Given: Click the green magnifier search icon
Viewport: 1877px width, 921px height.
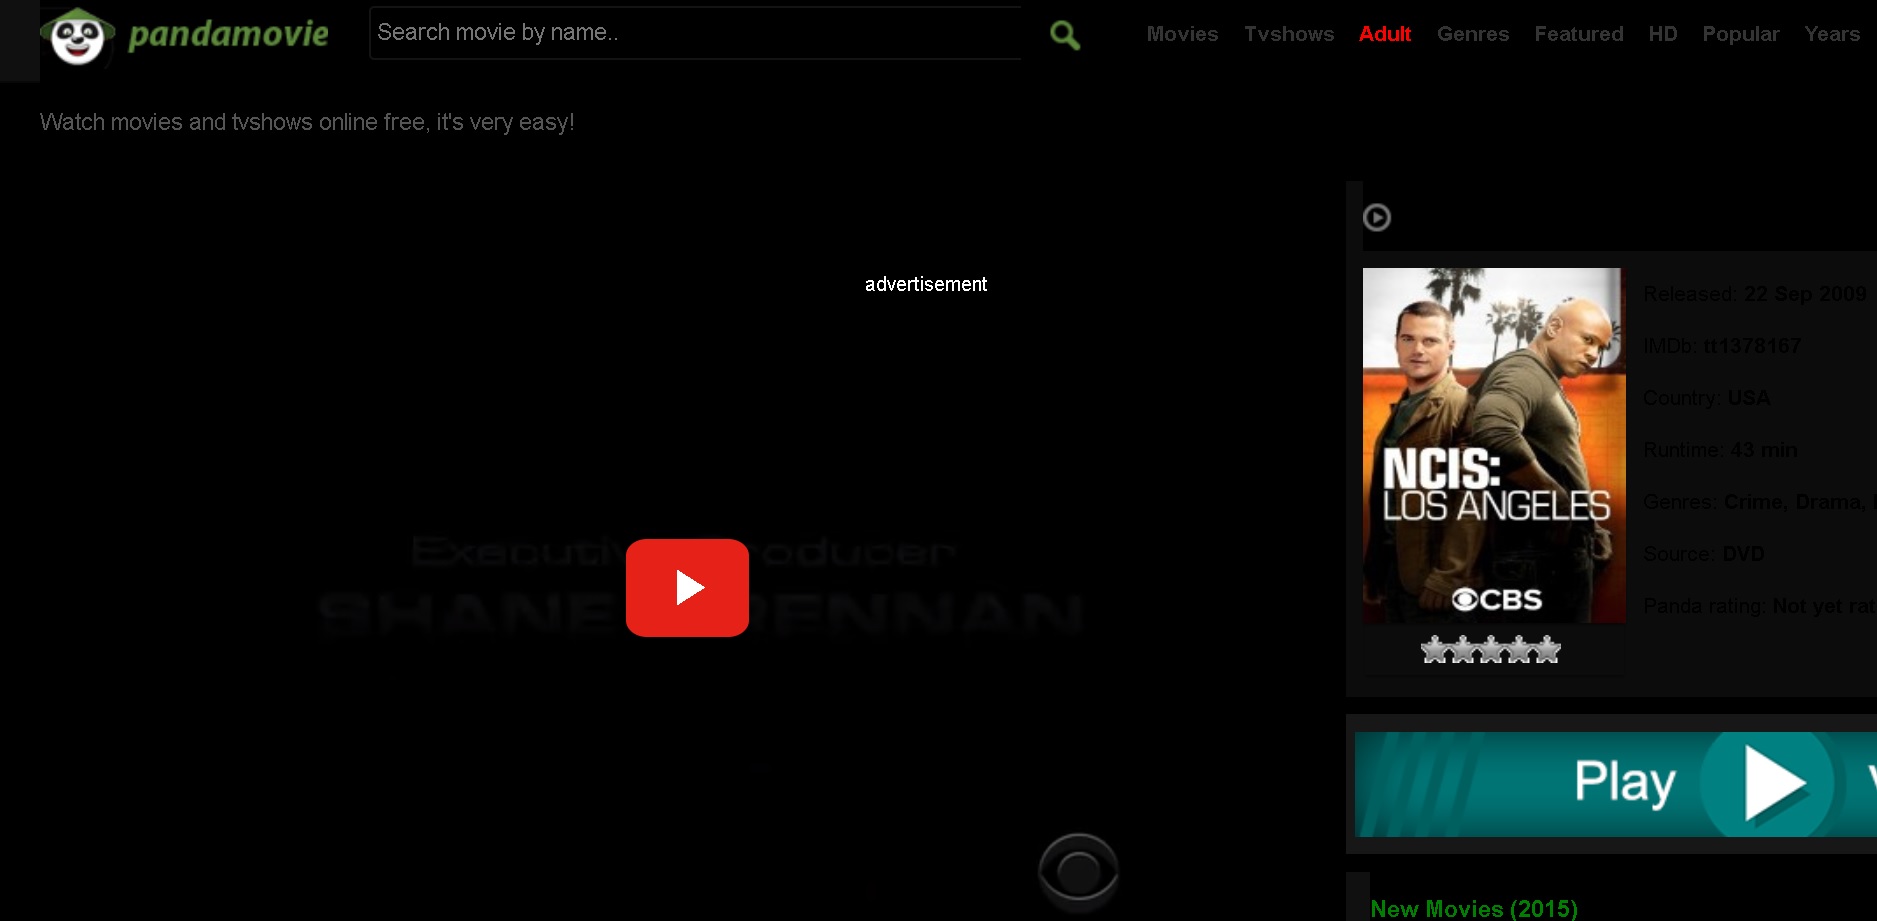Looking at the screenshot, I should click(1065, 36).
